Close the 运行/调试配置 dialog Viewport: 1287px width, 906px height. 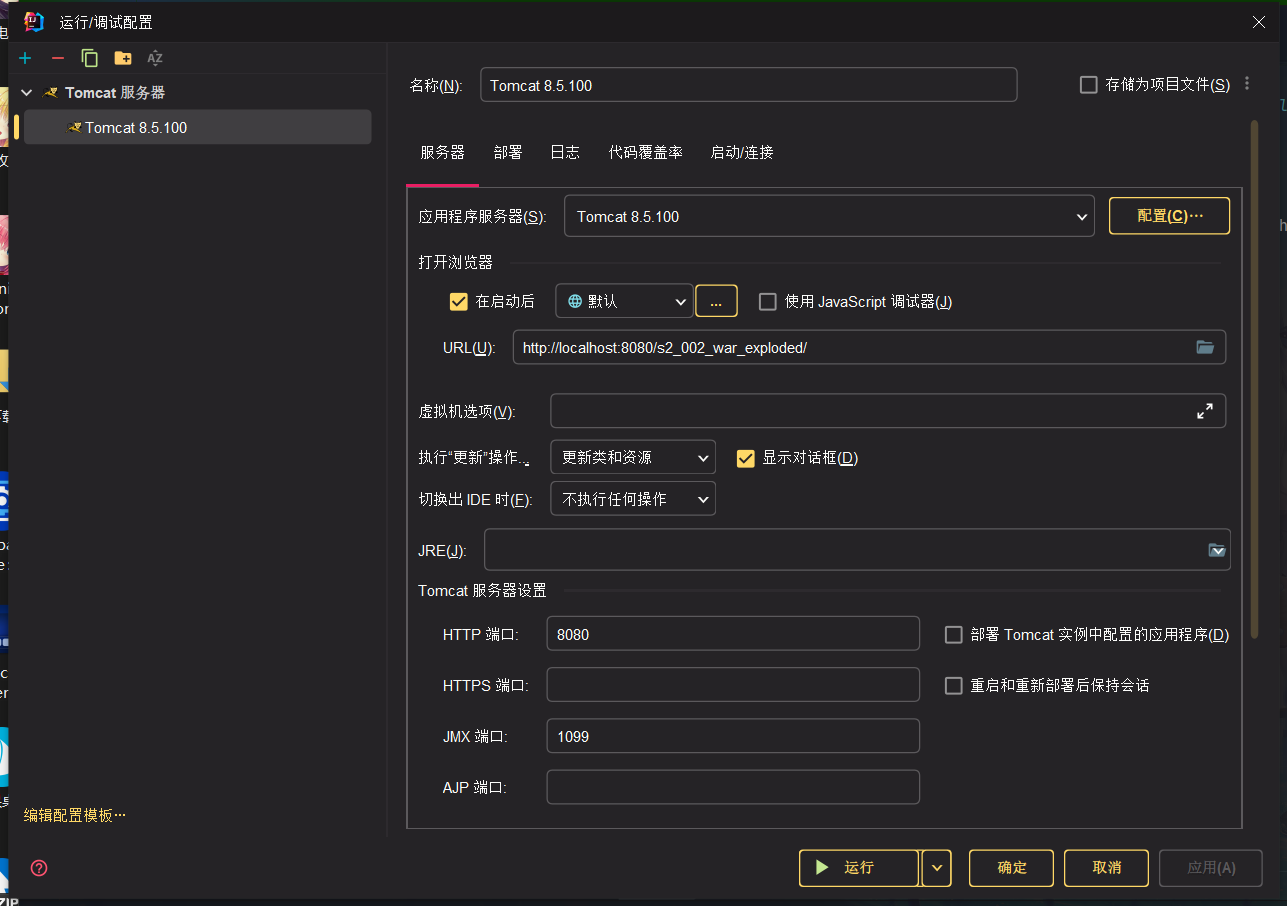point(1259,22)
